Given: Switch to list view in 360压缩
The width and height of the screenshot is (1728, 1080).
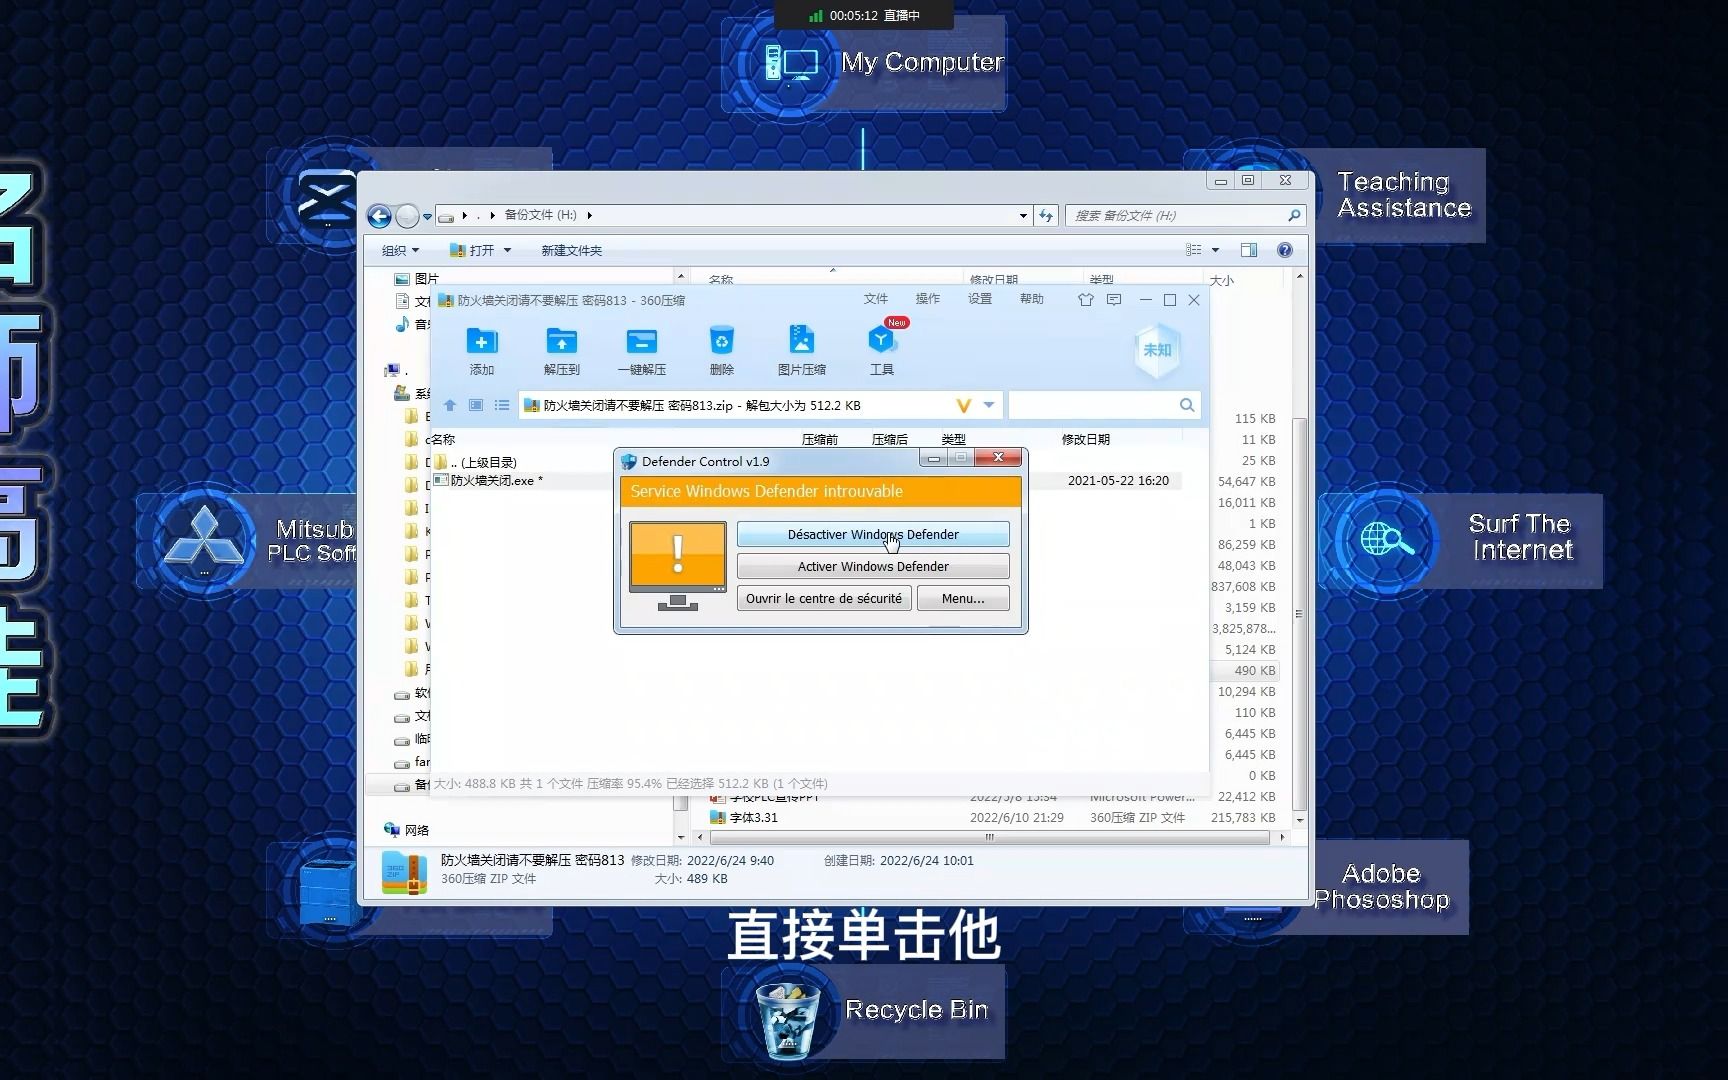Looking at the screenshot, I should pos(502,405).
